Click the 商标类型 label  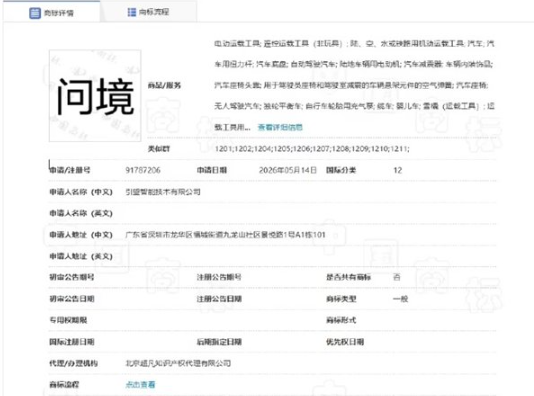(x=341, y=299)
